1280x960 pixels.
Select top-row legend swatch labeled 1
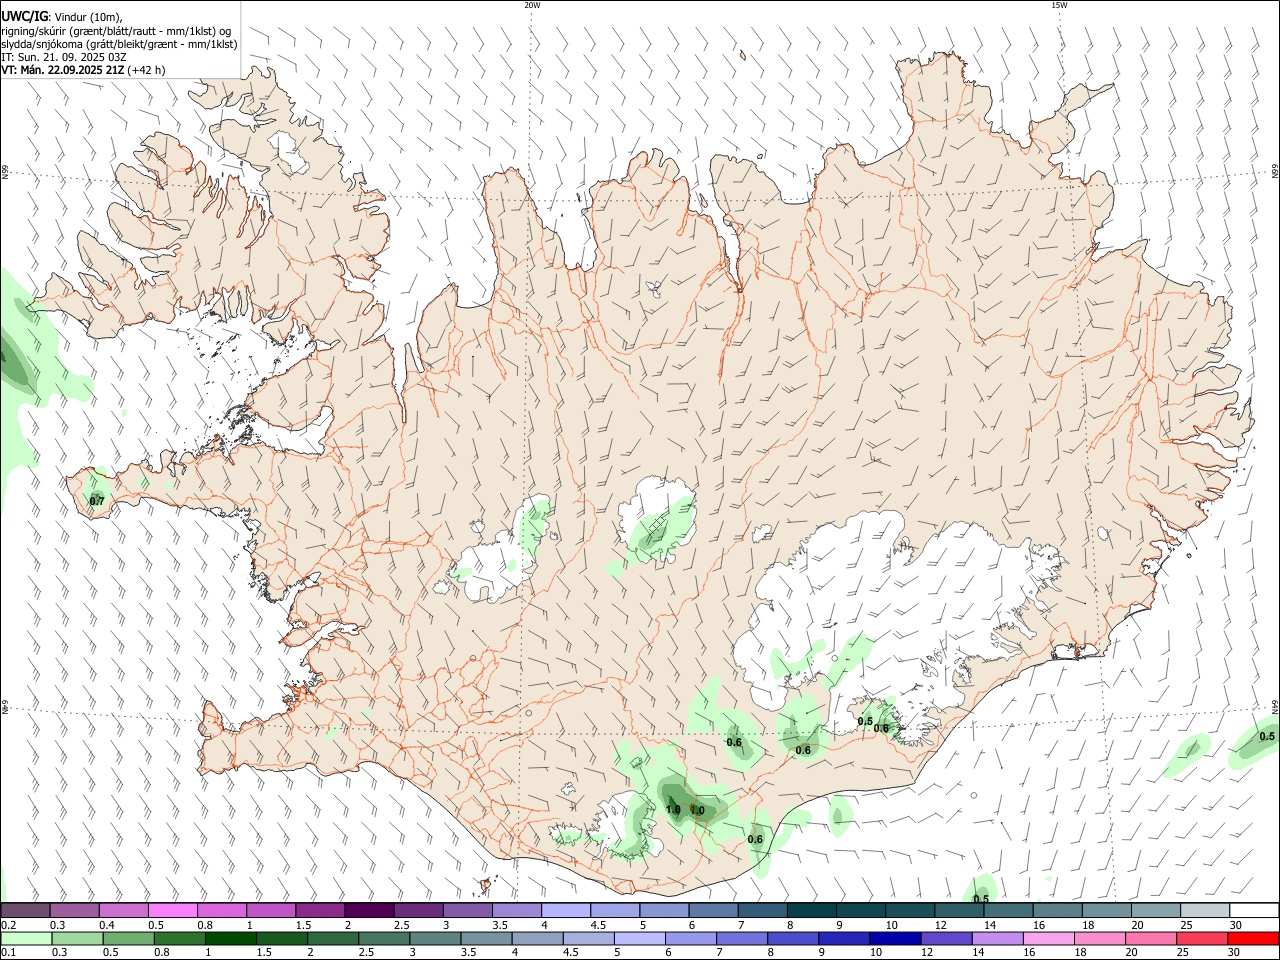pyautogui.click(x=271, y=911)
